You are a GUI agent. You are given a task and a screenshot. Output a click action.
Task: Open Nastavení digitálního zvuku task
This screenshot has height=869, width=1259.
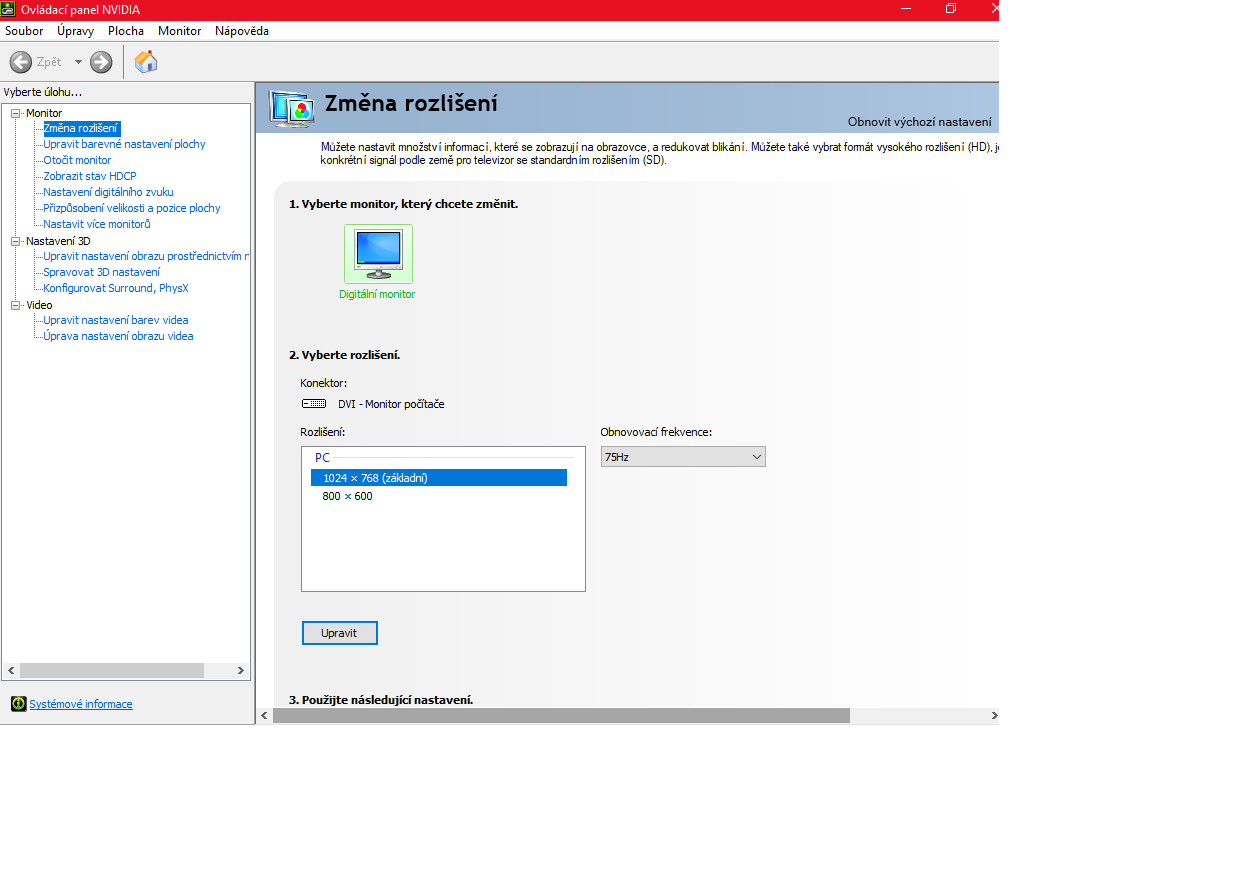[108, 192]
